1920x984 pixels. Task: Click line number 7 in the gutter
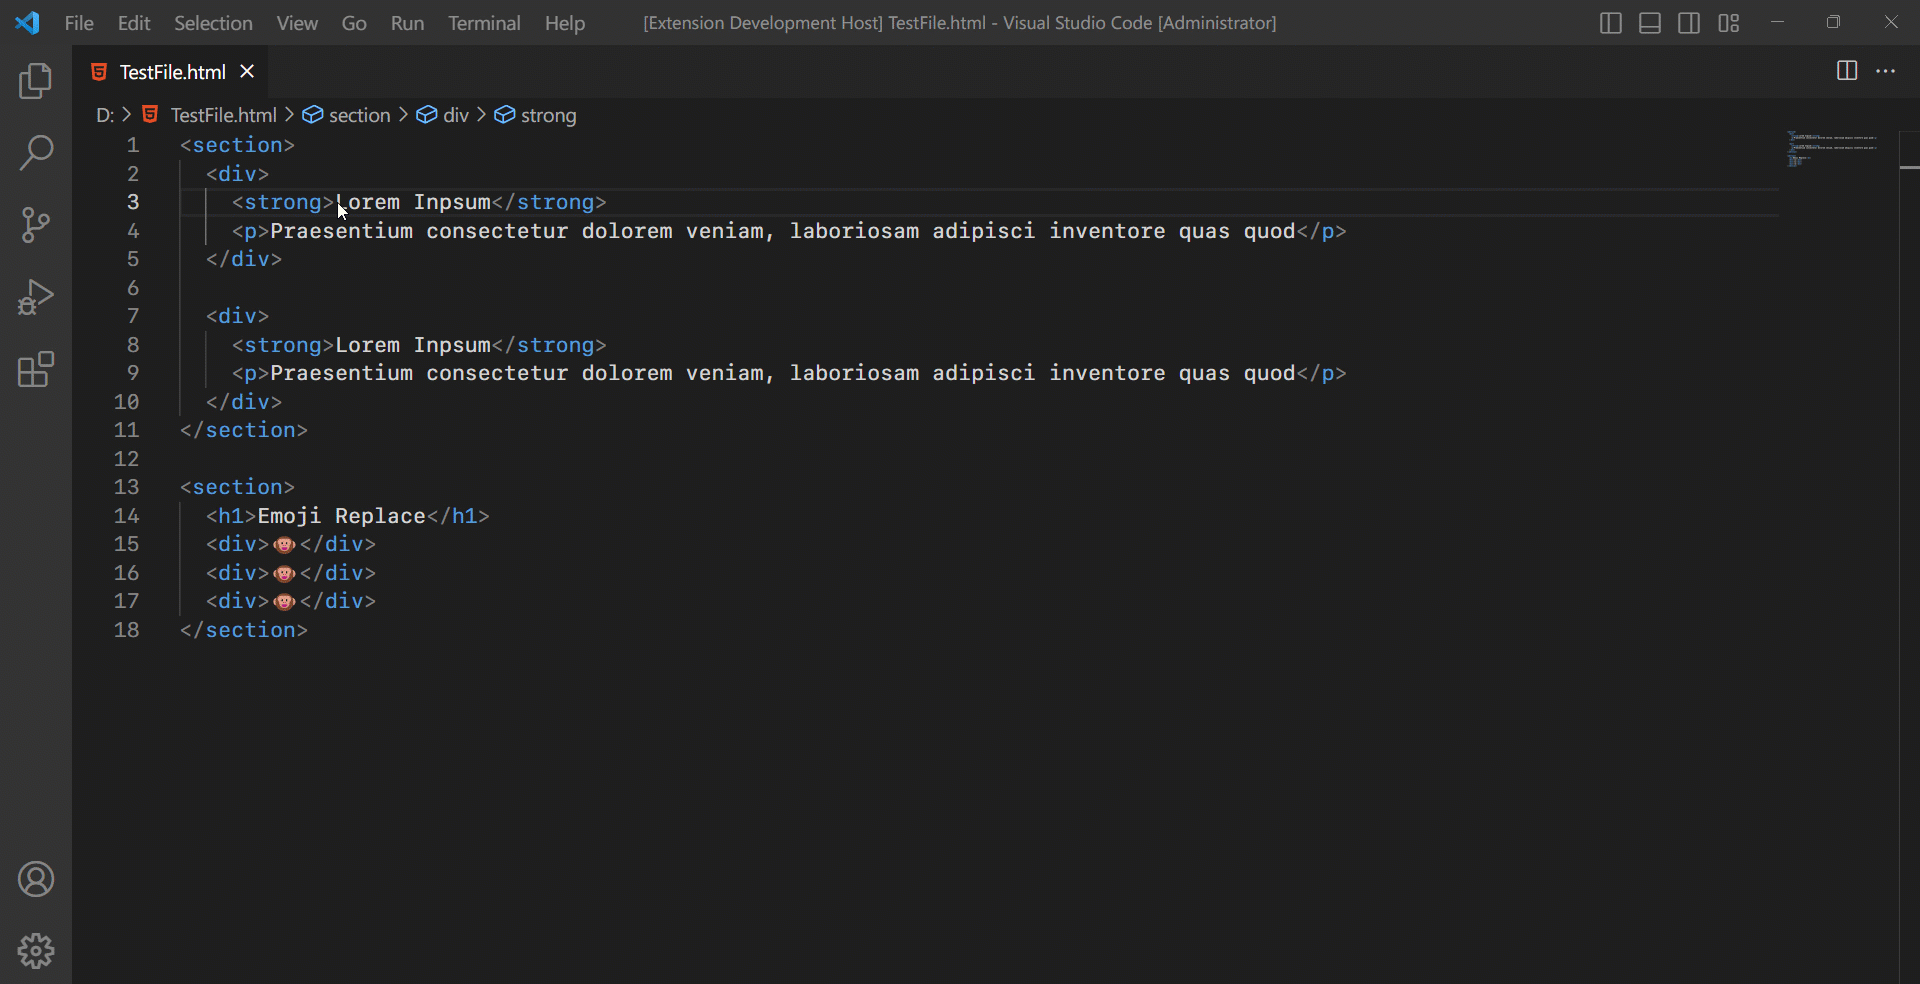pyautogui.click(x=132, y=316)
